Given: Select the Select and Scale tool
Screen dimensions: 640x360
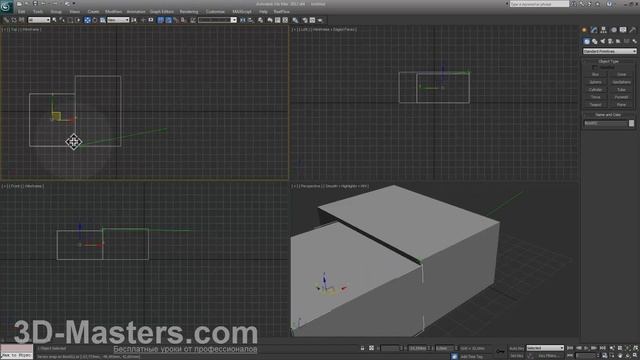Looking at the screenshot, I should [x=102, y=20].
